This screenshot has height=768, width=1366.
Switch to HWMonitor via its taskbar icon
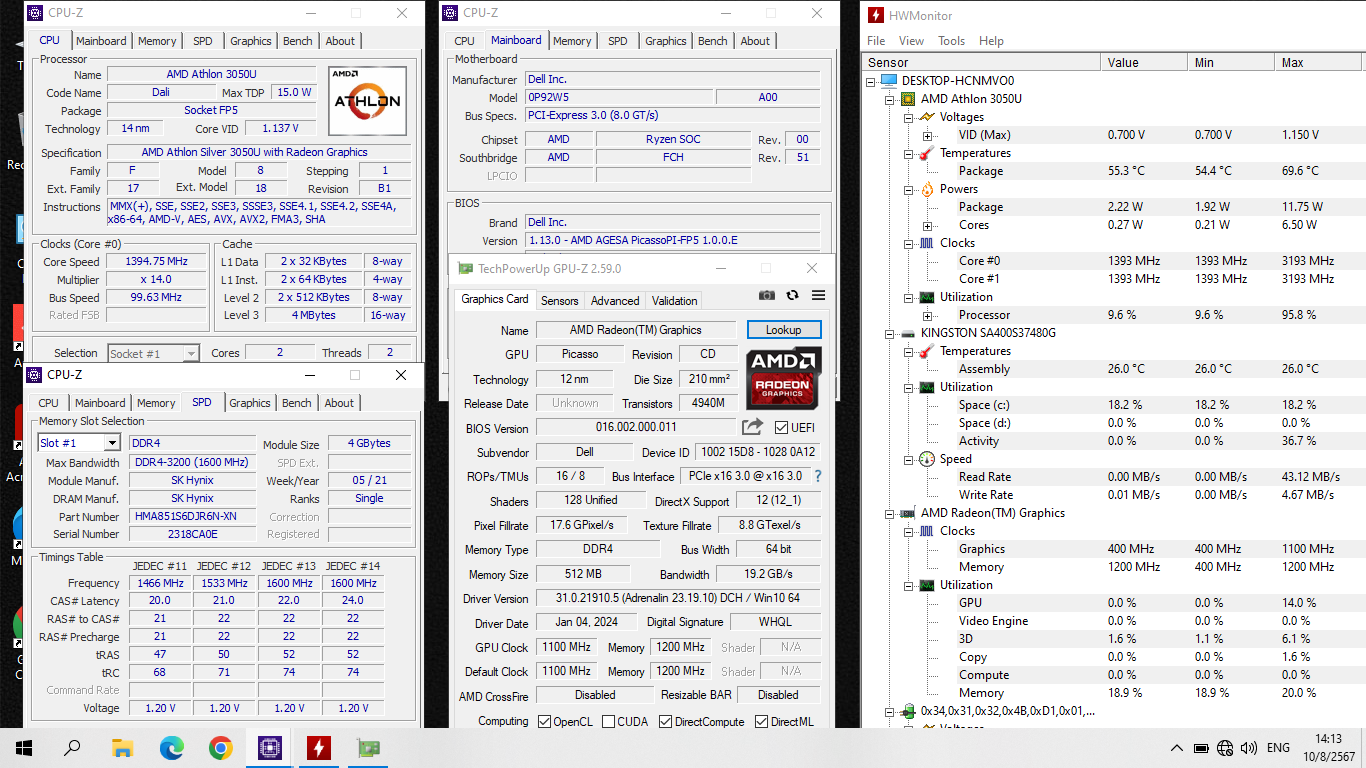pos(319,747)
